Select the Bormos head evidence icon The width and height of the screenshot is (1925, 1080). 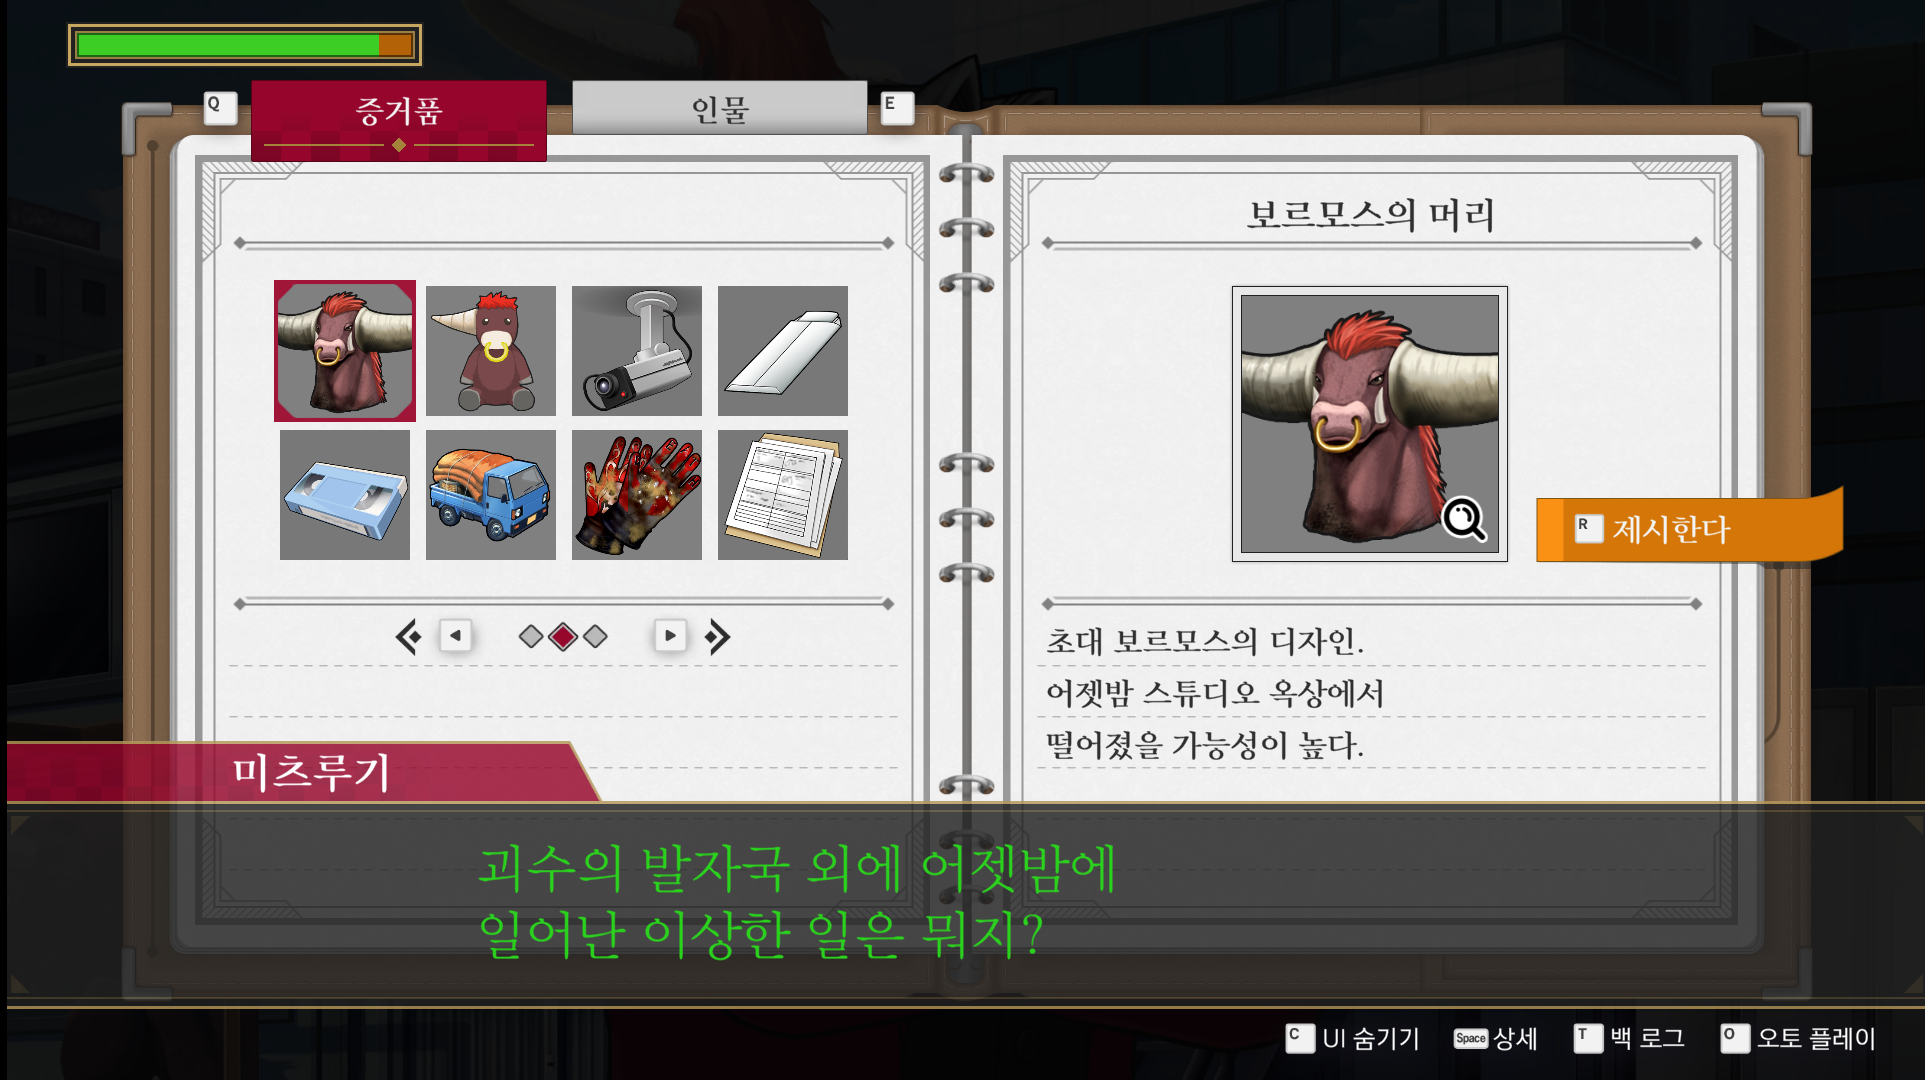click(345, 351)
